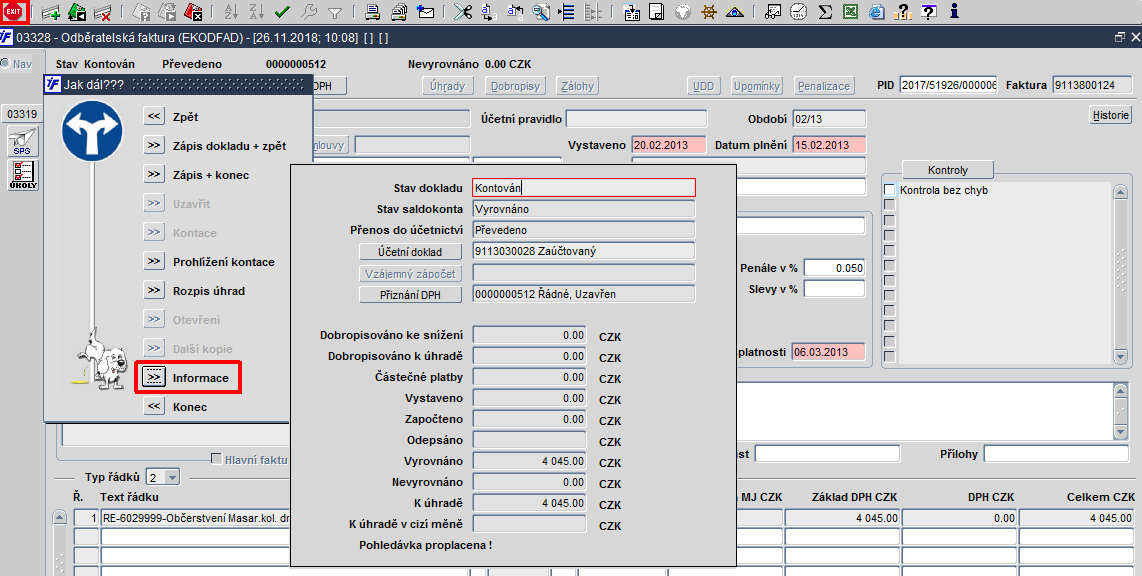Click the green Excel export icon

pos(850,12)
